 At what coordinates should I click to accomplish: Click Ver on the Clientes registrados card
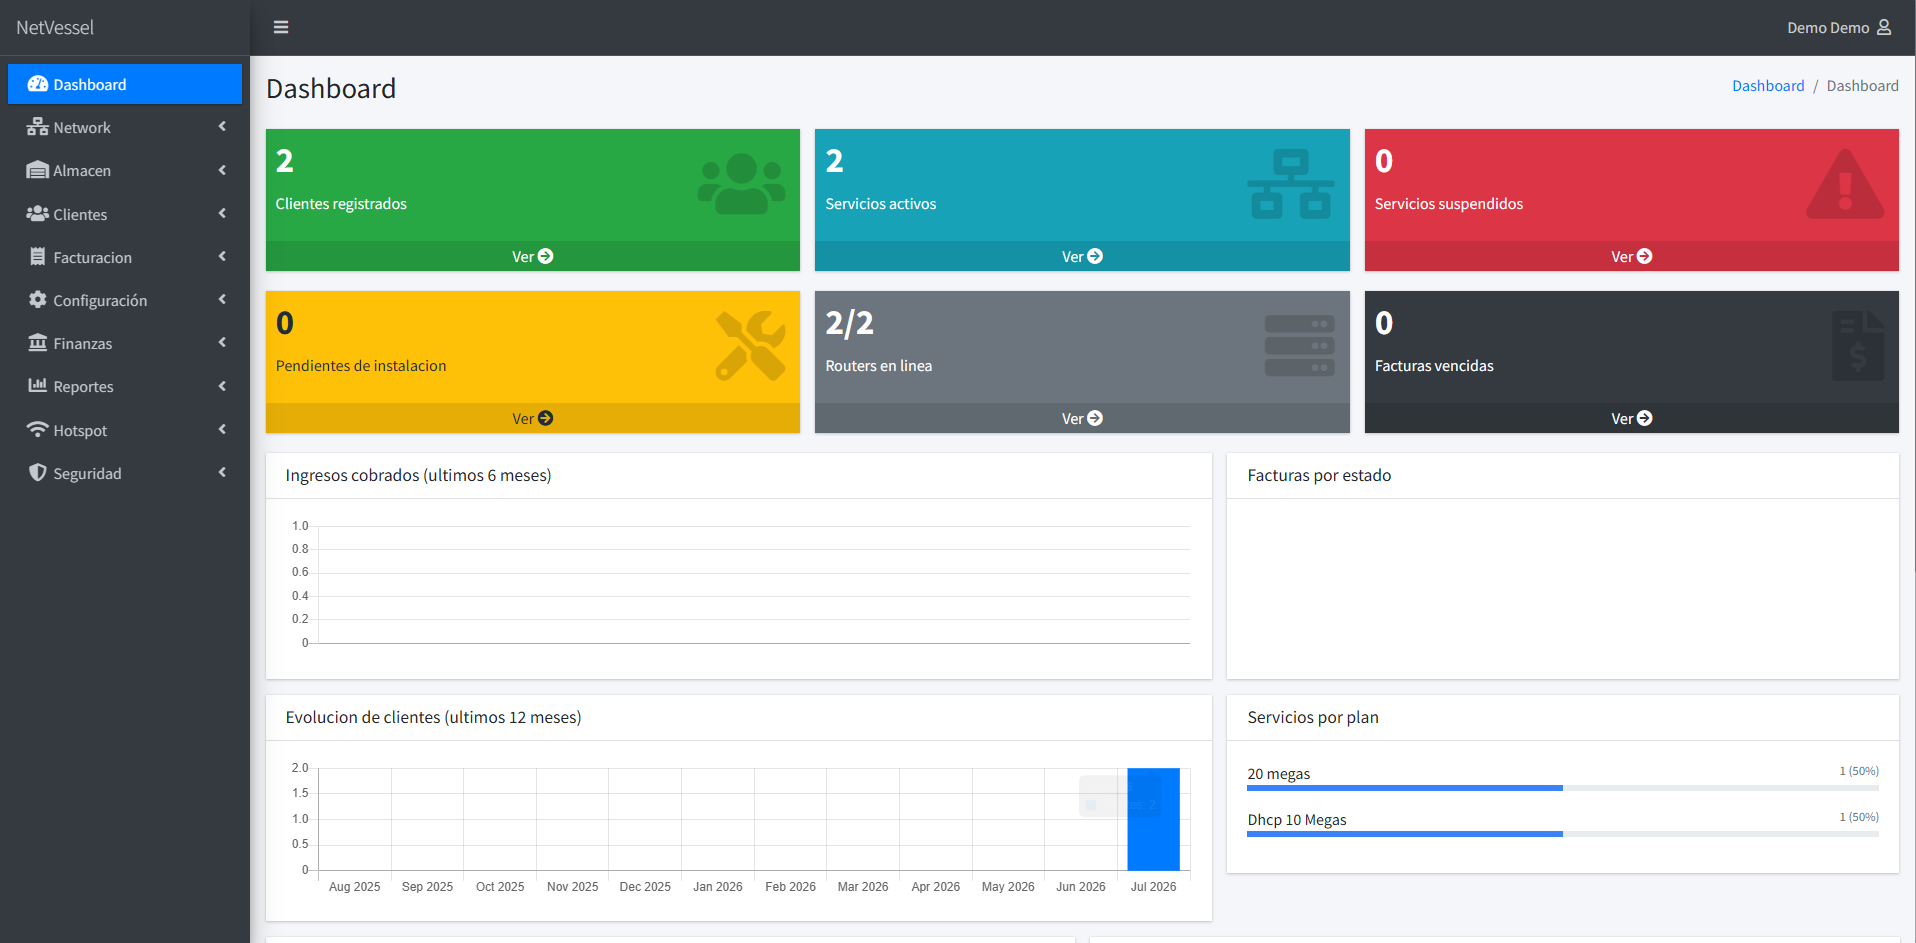[533, 256]
